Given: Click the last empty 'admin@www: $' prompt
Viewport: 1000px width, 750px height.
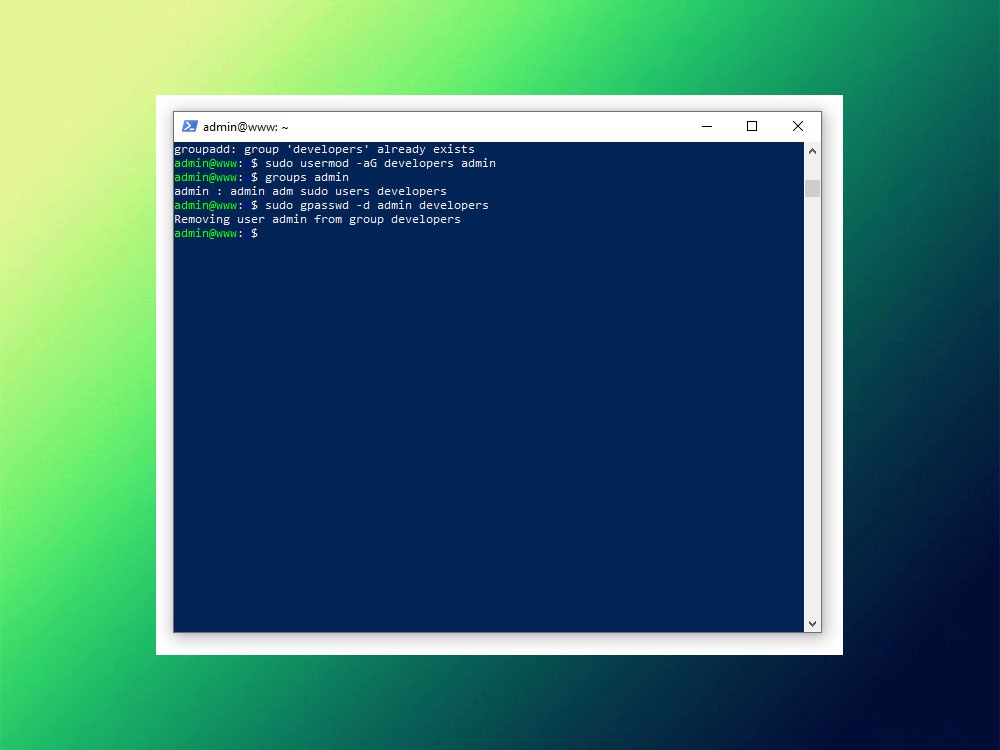Looking at the screenshot, I should 215,233.
